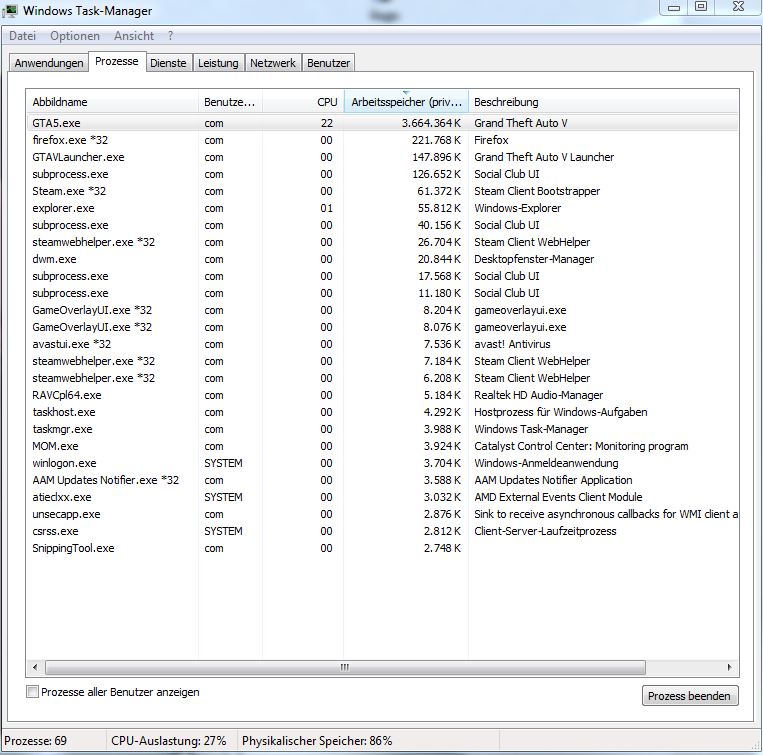
Task: Click steamwebhelper.exe row using 26.704 K
Action: click(x=382, y=242)
